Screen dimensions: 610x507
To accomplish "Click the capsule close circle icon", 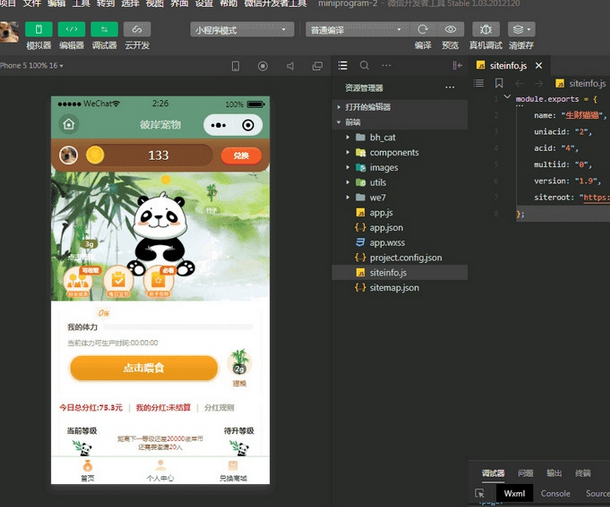I will (x=248, y=125).
